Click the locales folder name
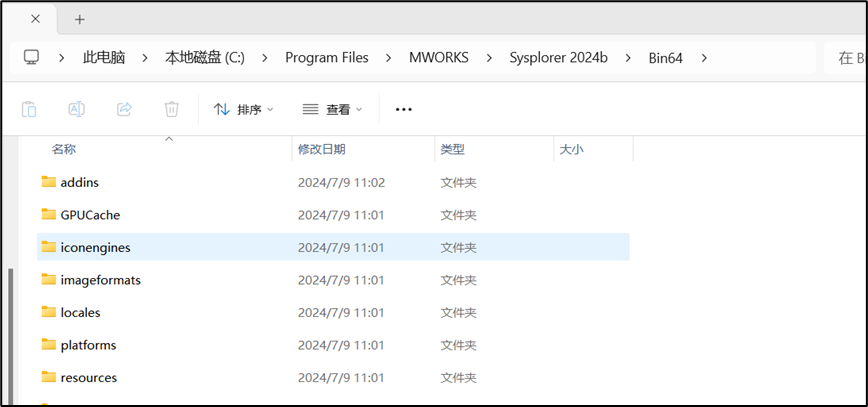Screen dimensions: 868x407 80,313
